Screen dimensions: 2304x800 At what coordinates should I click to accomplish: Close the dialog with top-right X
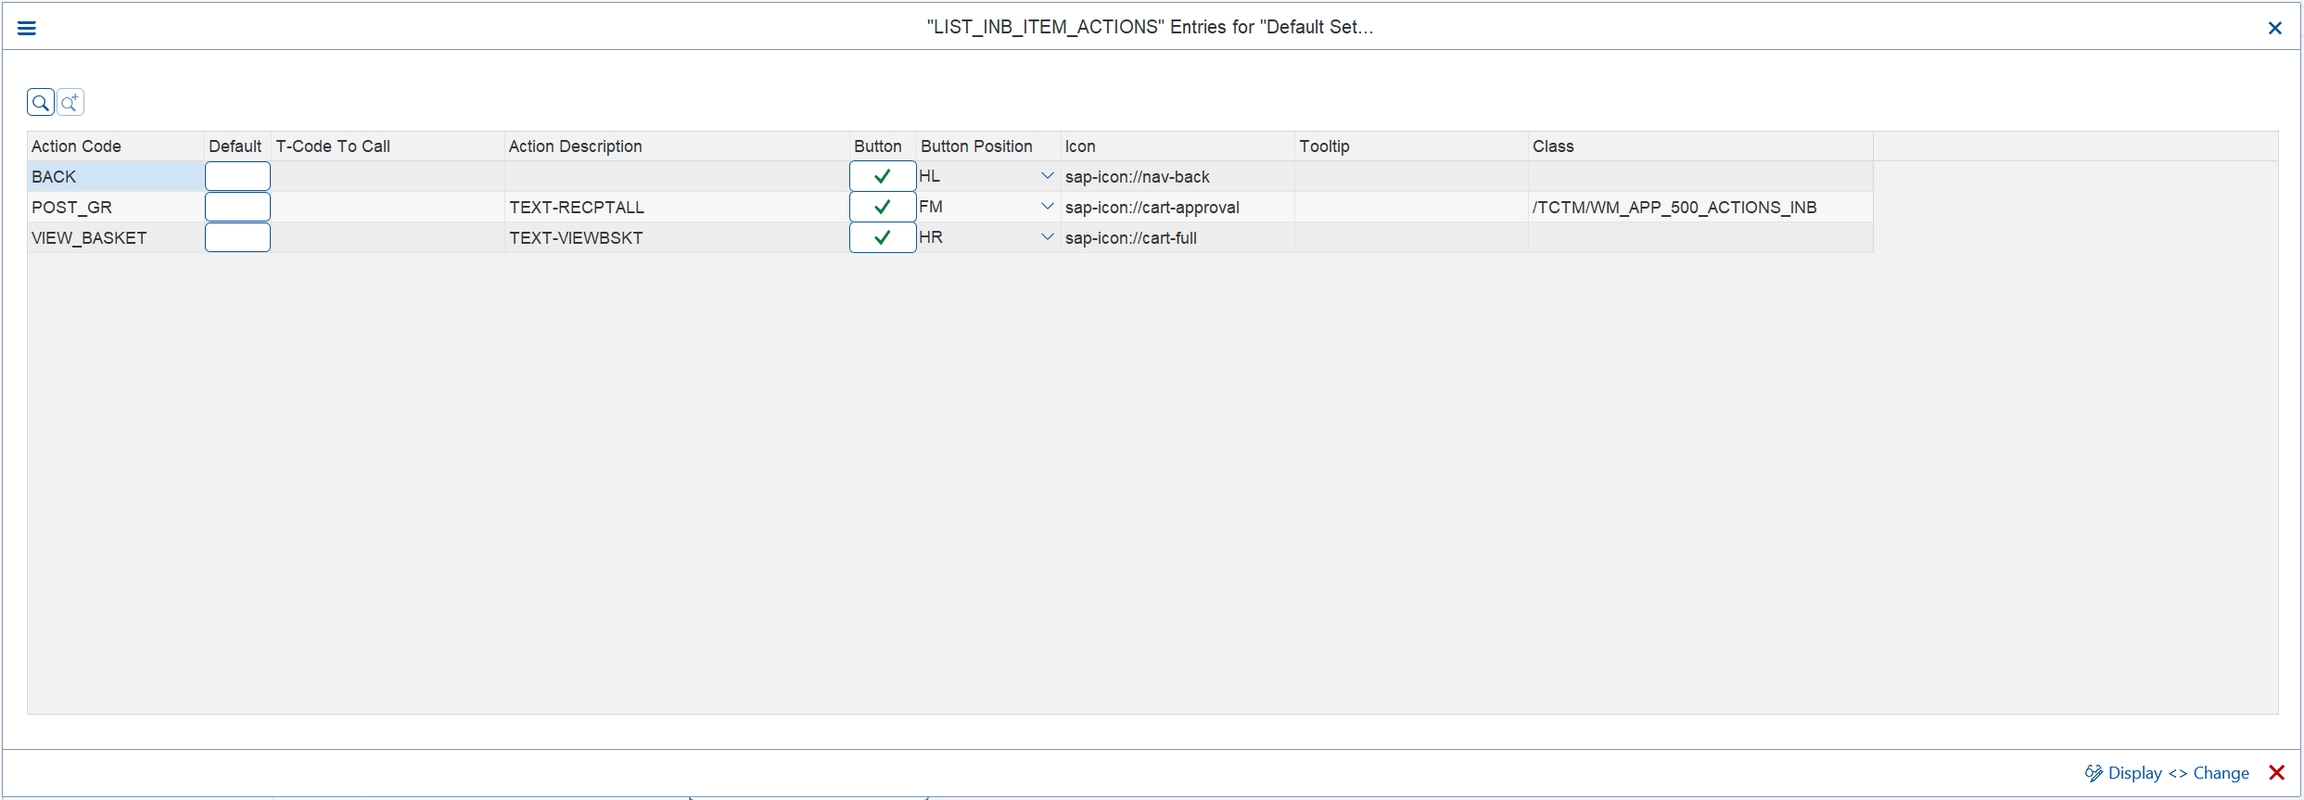[x=2275, y=28]
